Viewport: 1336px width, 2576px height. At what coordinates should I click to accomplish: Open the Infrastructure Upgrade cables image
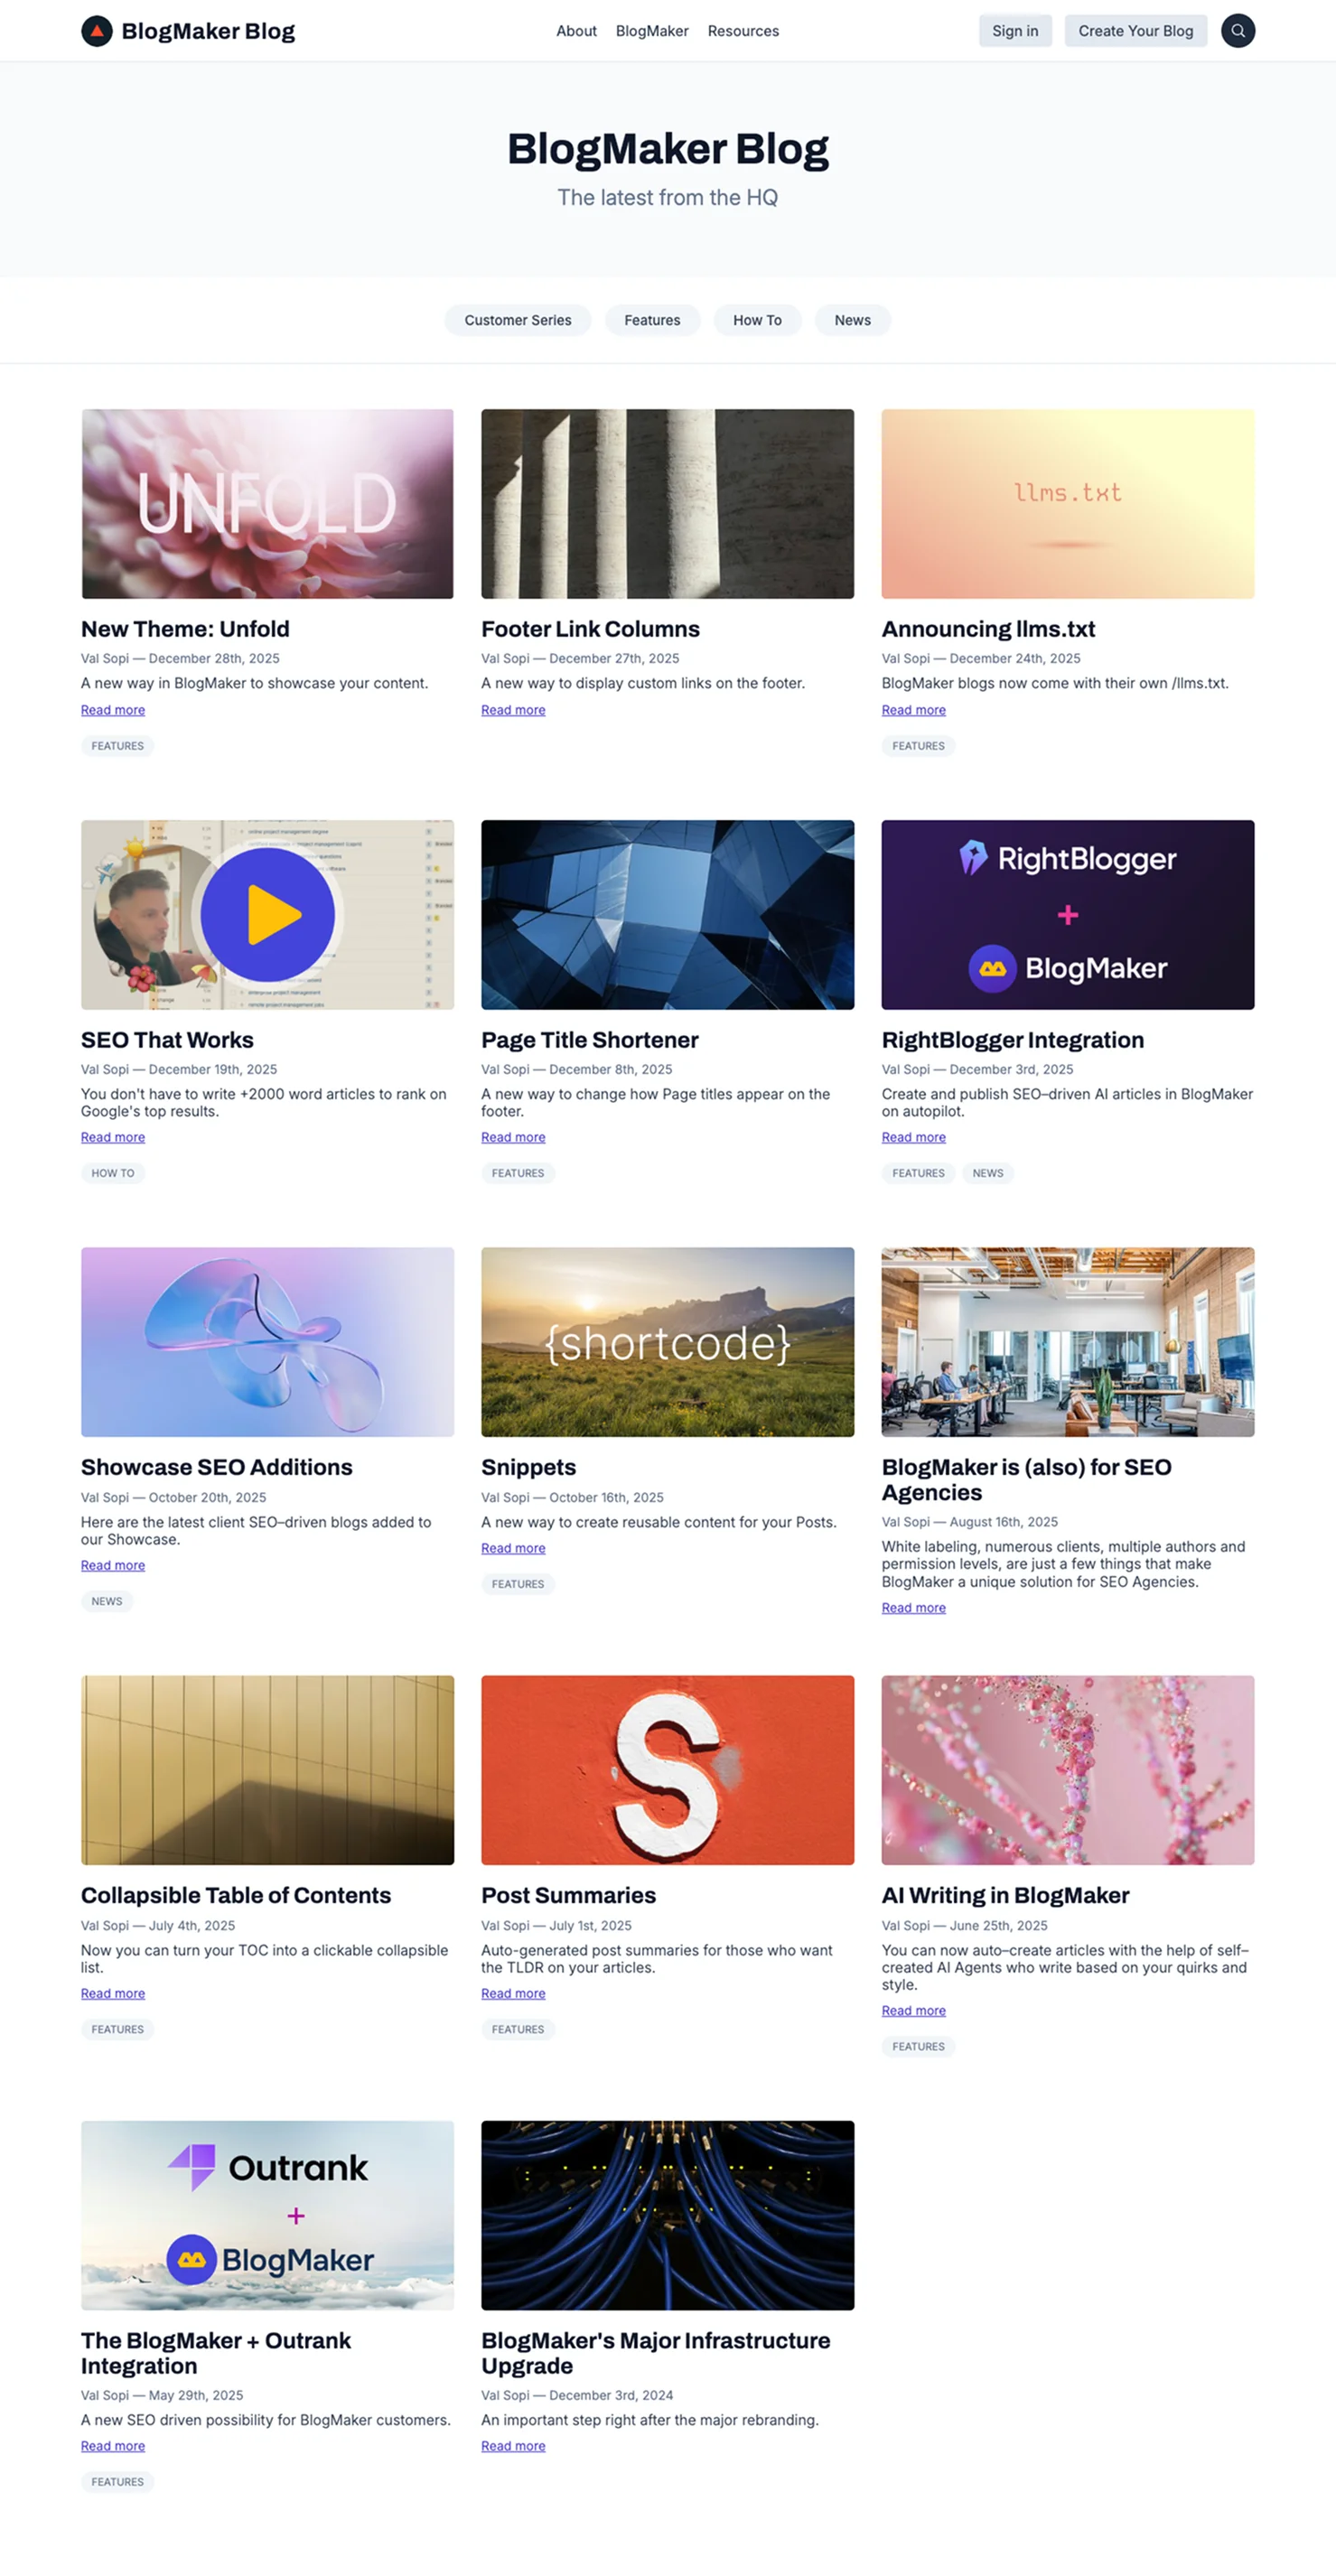point(667,2215)
